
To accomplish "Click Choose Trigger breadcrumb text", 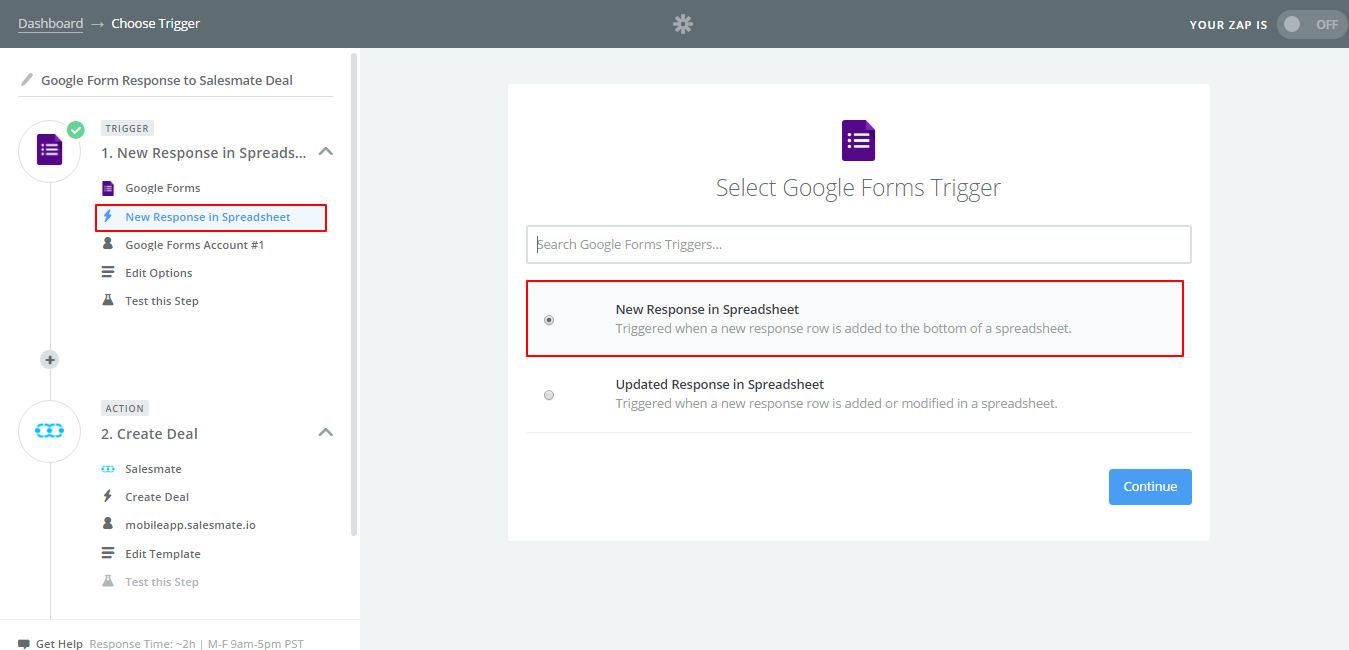I will (156, 23).
